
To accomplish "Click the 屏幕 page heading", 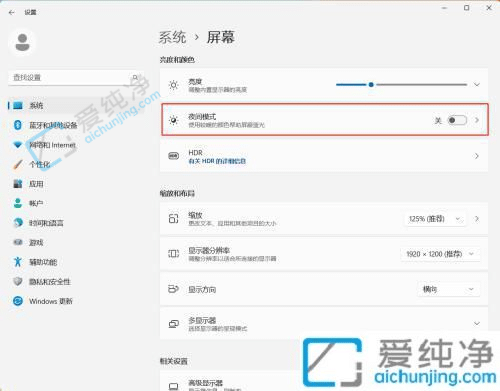I will 221,37.
